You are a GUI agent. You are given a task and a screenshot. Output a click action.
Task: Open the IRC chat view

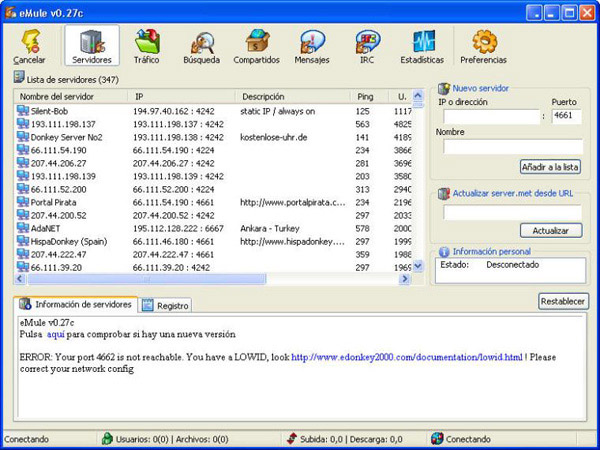[367, 45]
